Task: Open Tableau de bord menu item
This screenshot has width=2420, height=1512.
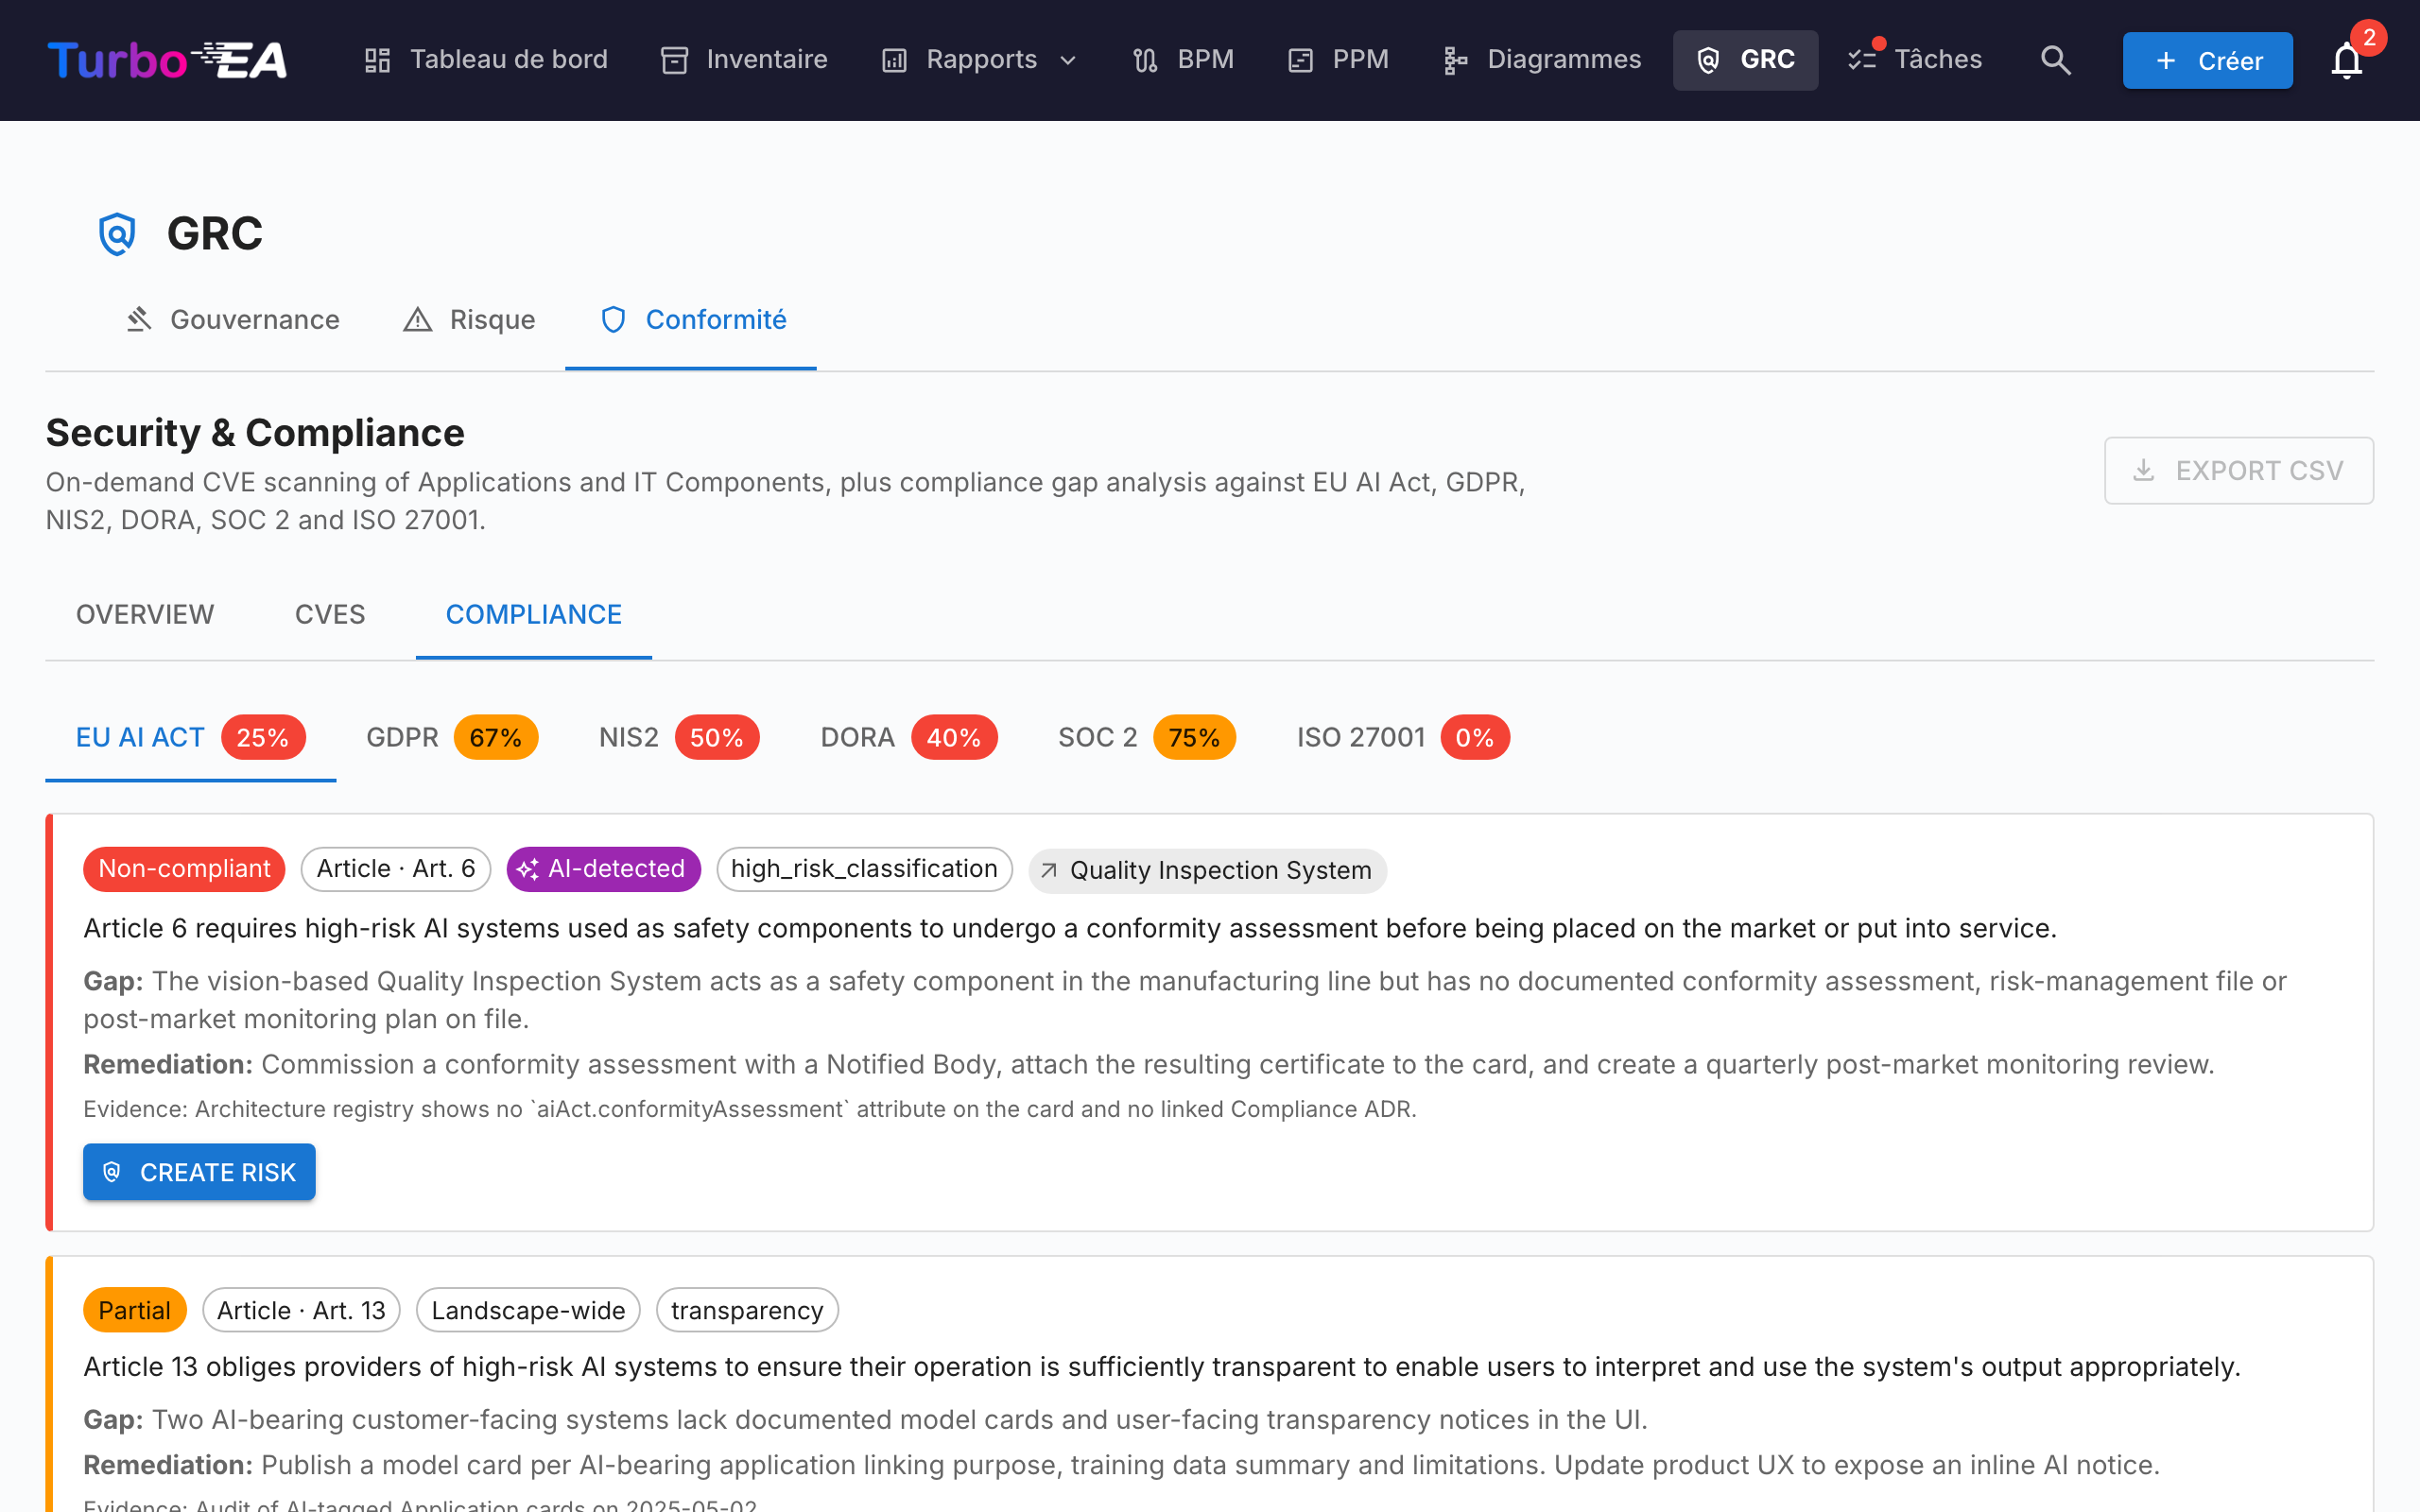Action: (486, 60)
